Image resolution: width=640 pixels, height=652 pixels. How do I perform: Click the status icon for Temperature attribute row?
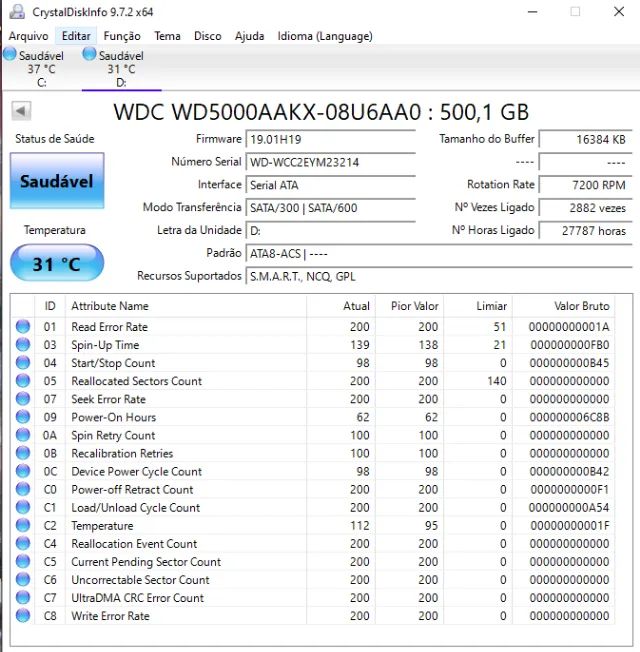point(23,525)
